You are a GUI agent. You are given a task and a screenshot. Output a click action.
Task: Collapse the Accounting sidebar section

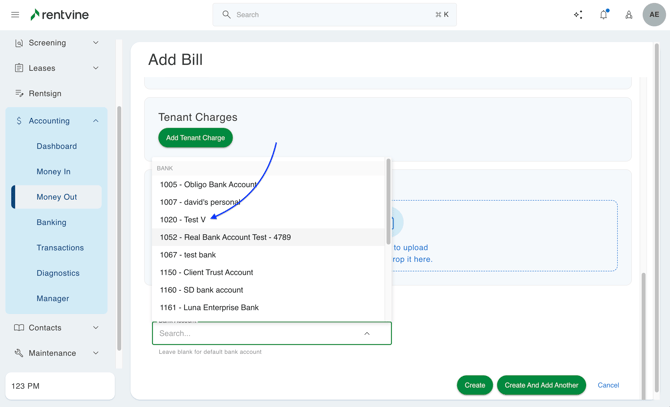pyautogui.click(x=96, y=121)
